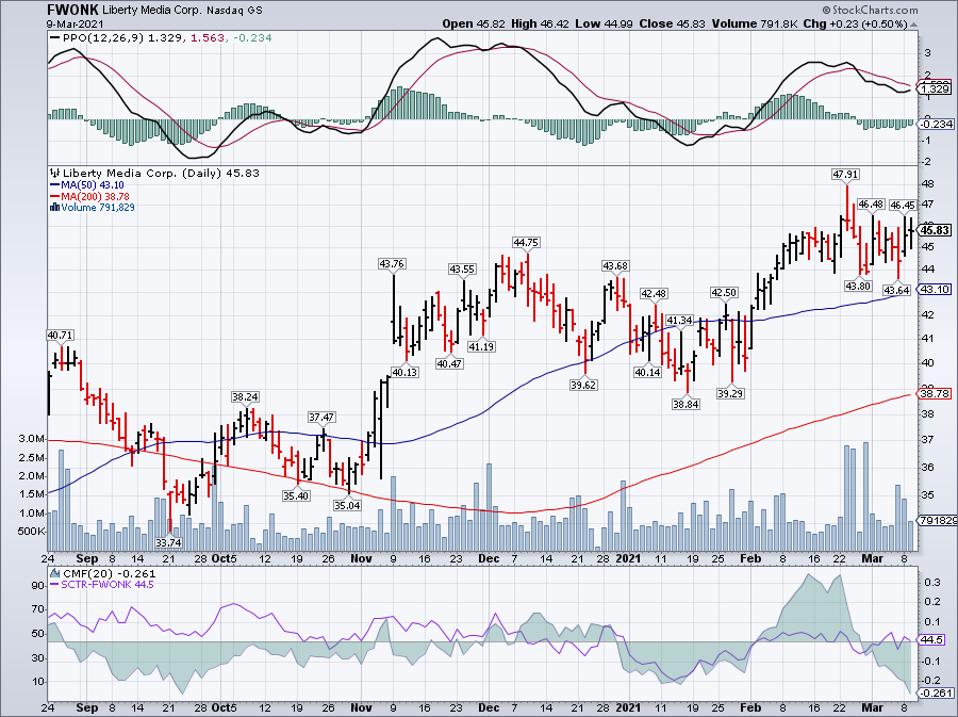Click the 44.5 SCTR tag on the right axis

[x=932, y=640]
